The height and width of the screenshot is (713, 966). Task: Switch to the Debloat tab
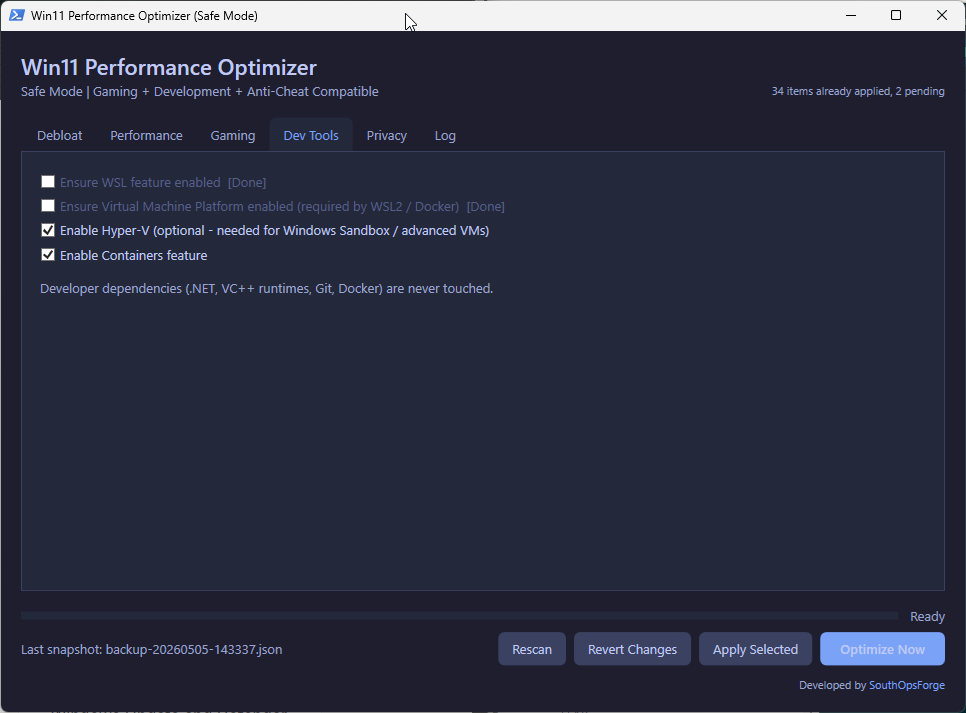point(60,136)
